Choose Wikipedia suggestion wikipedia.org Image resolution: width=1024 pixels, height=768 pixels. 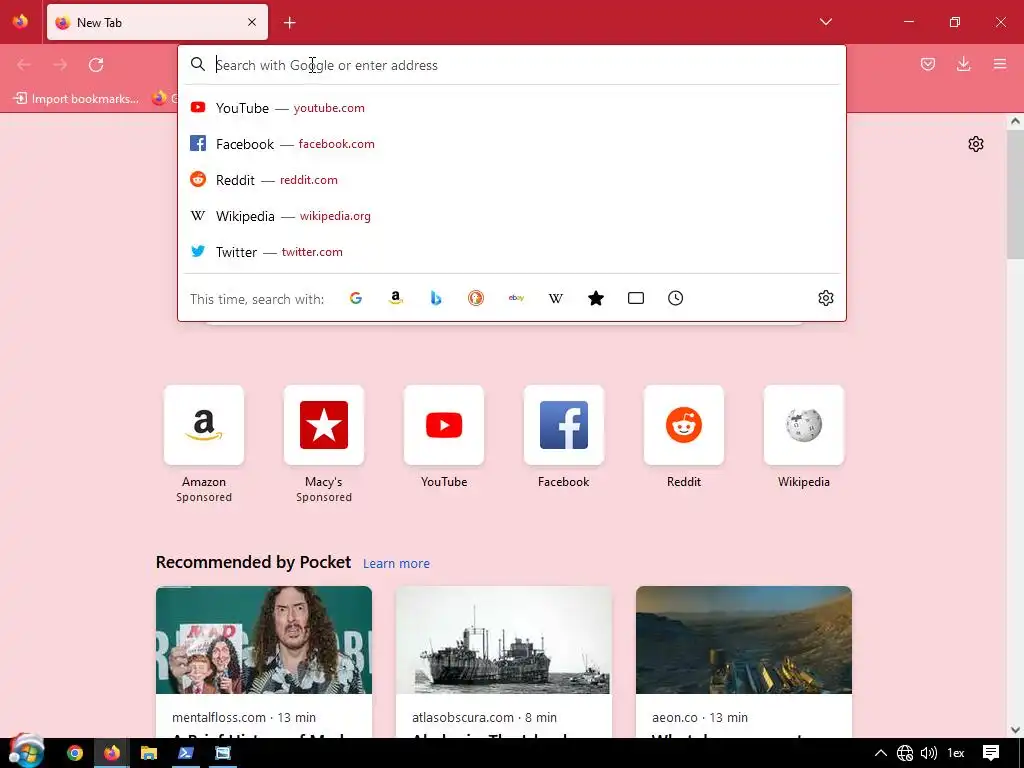(512, 216)
